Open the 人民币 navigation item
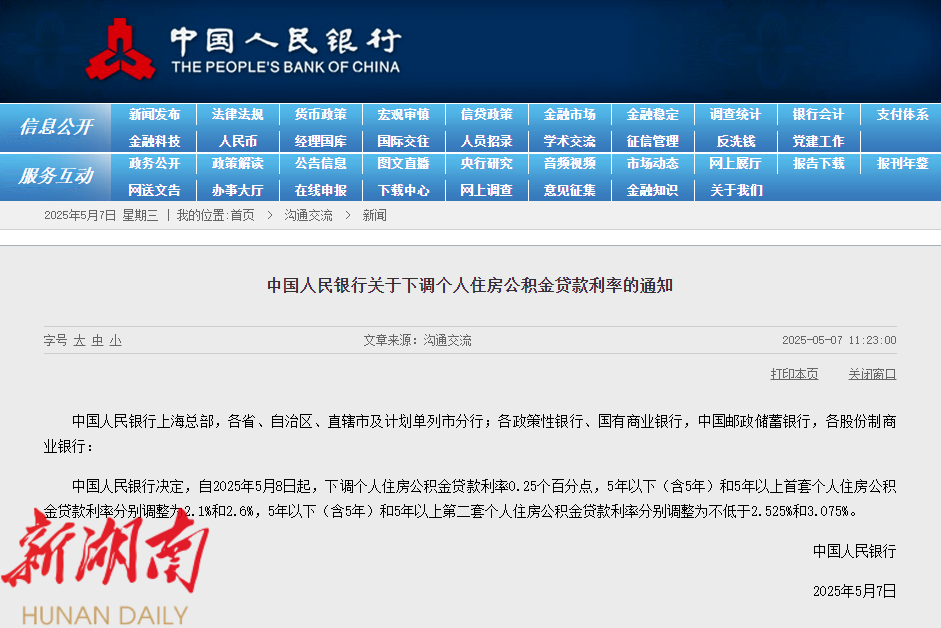Viewport: 941px width, 628px height. [238, 141]
